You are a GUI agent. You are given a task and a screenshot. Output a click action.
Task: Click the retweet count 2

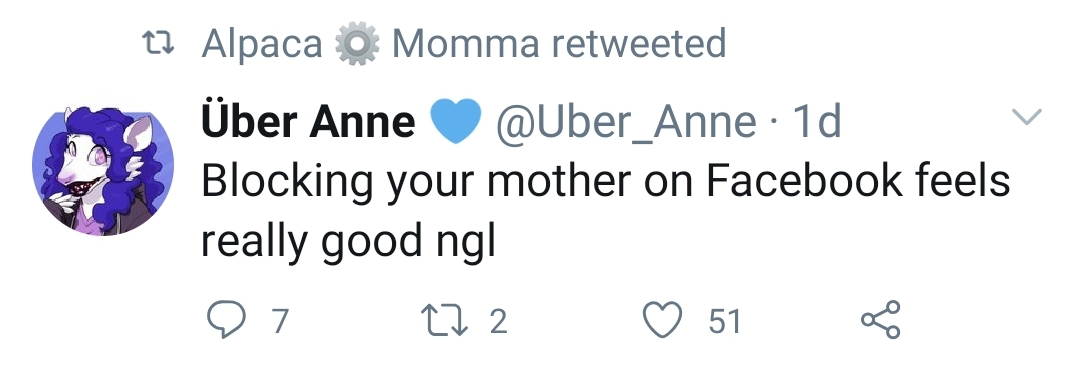pos(499,322)
